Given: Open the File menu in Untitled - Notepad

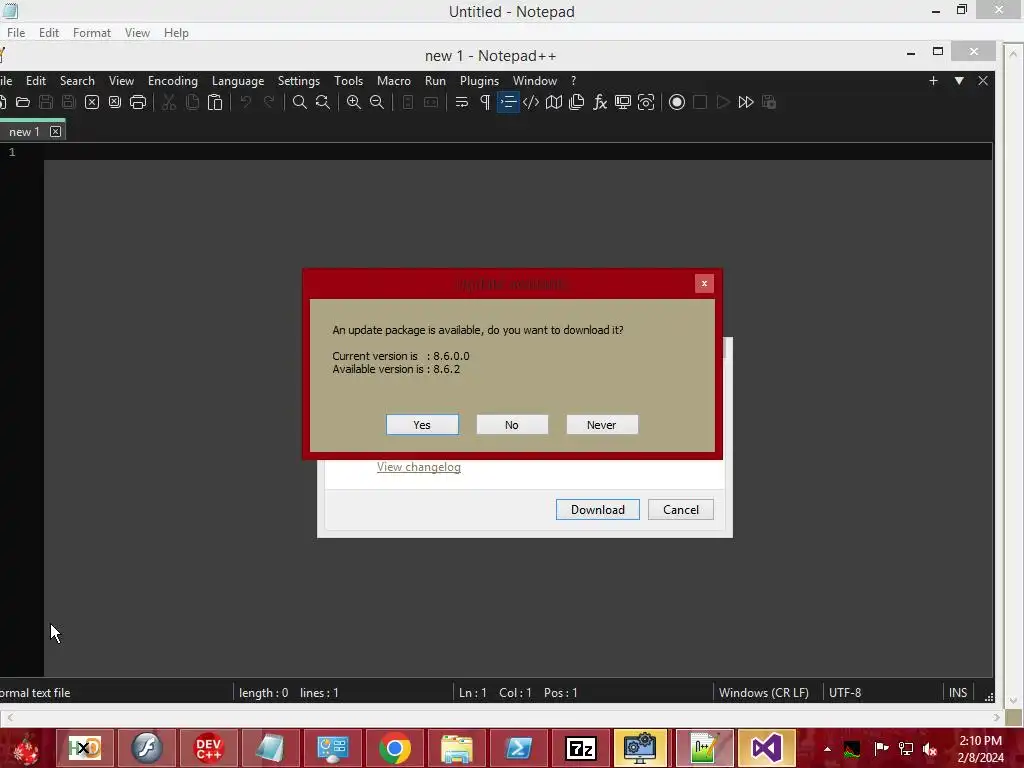Looking at the screenshot, I should (x=16, y=33).
